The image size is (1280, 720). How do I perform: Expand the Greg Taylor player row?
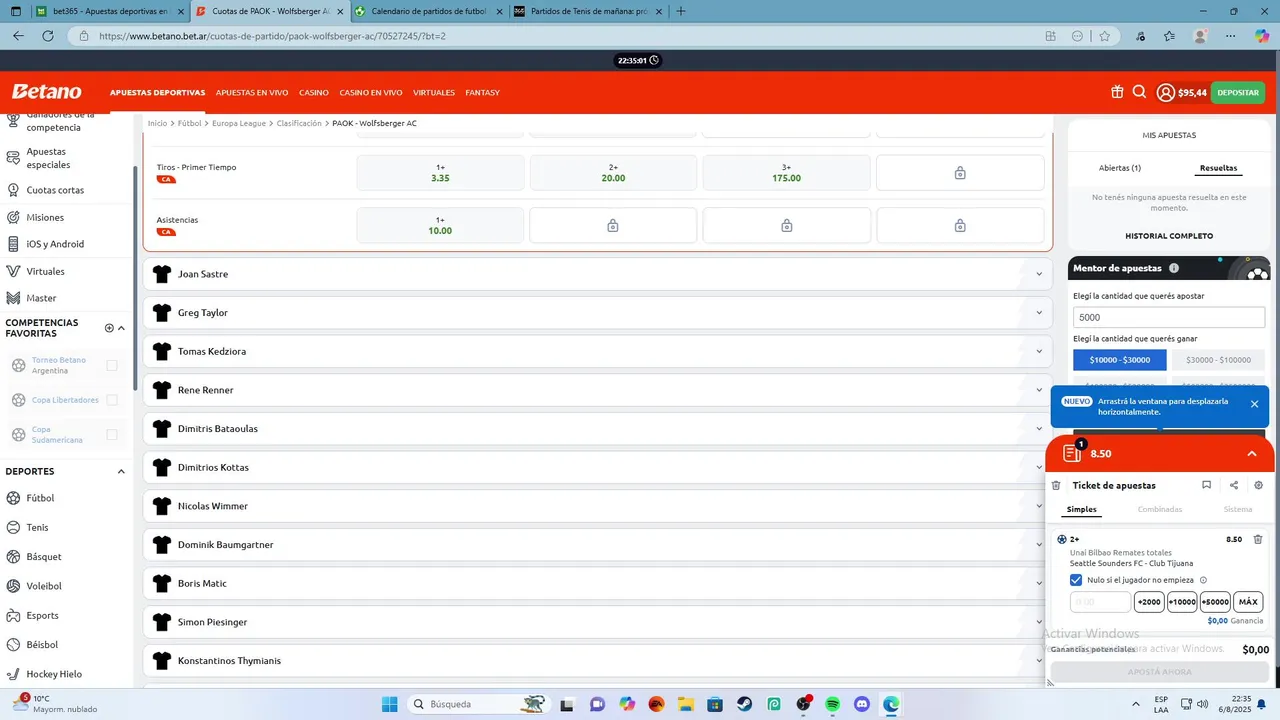(598, 313)
